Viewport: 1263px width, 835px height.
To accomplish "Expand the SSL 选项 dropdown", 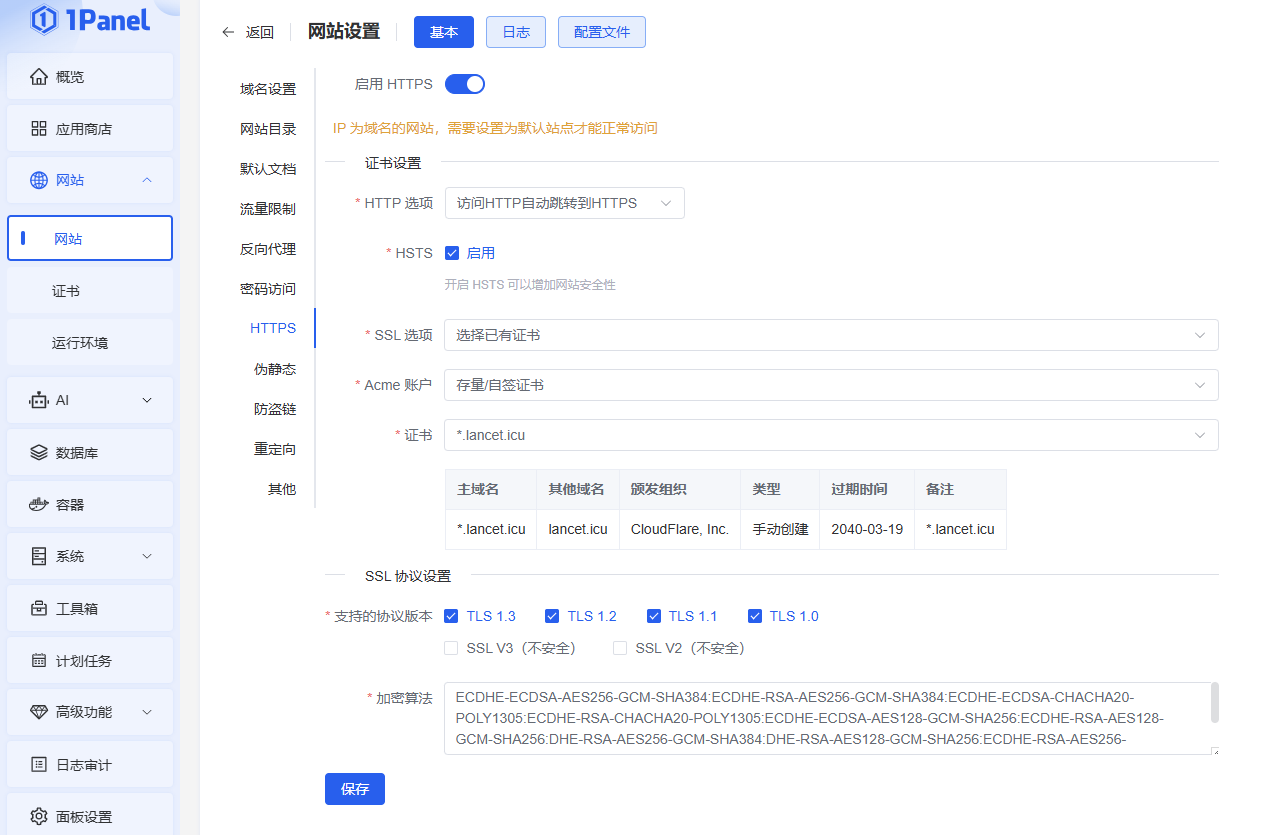I will (830, 335).
